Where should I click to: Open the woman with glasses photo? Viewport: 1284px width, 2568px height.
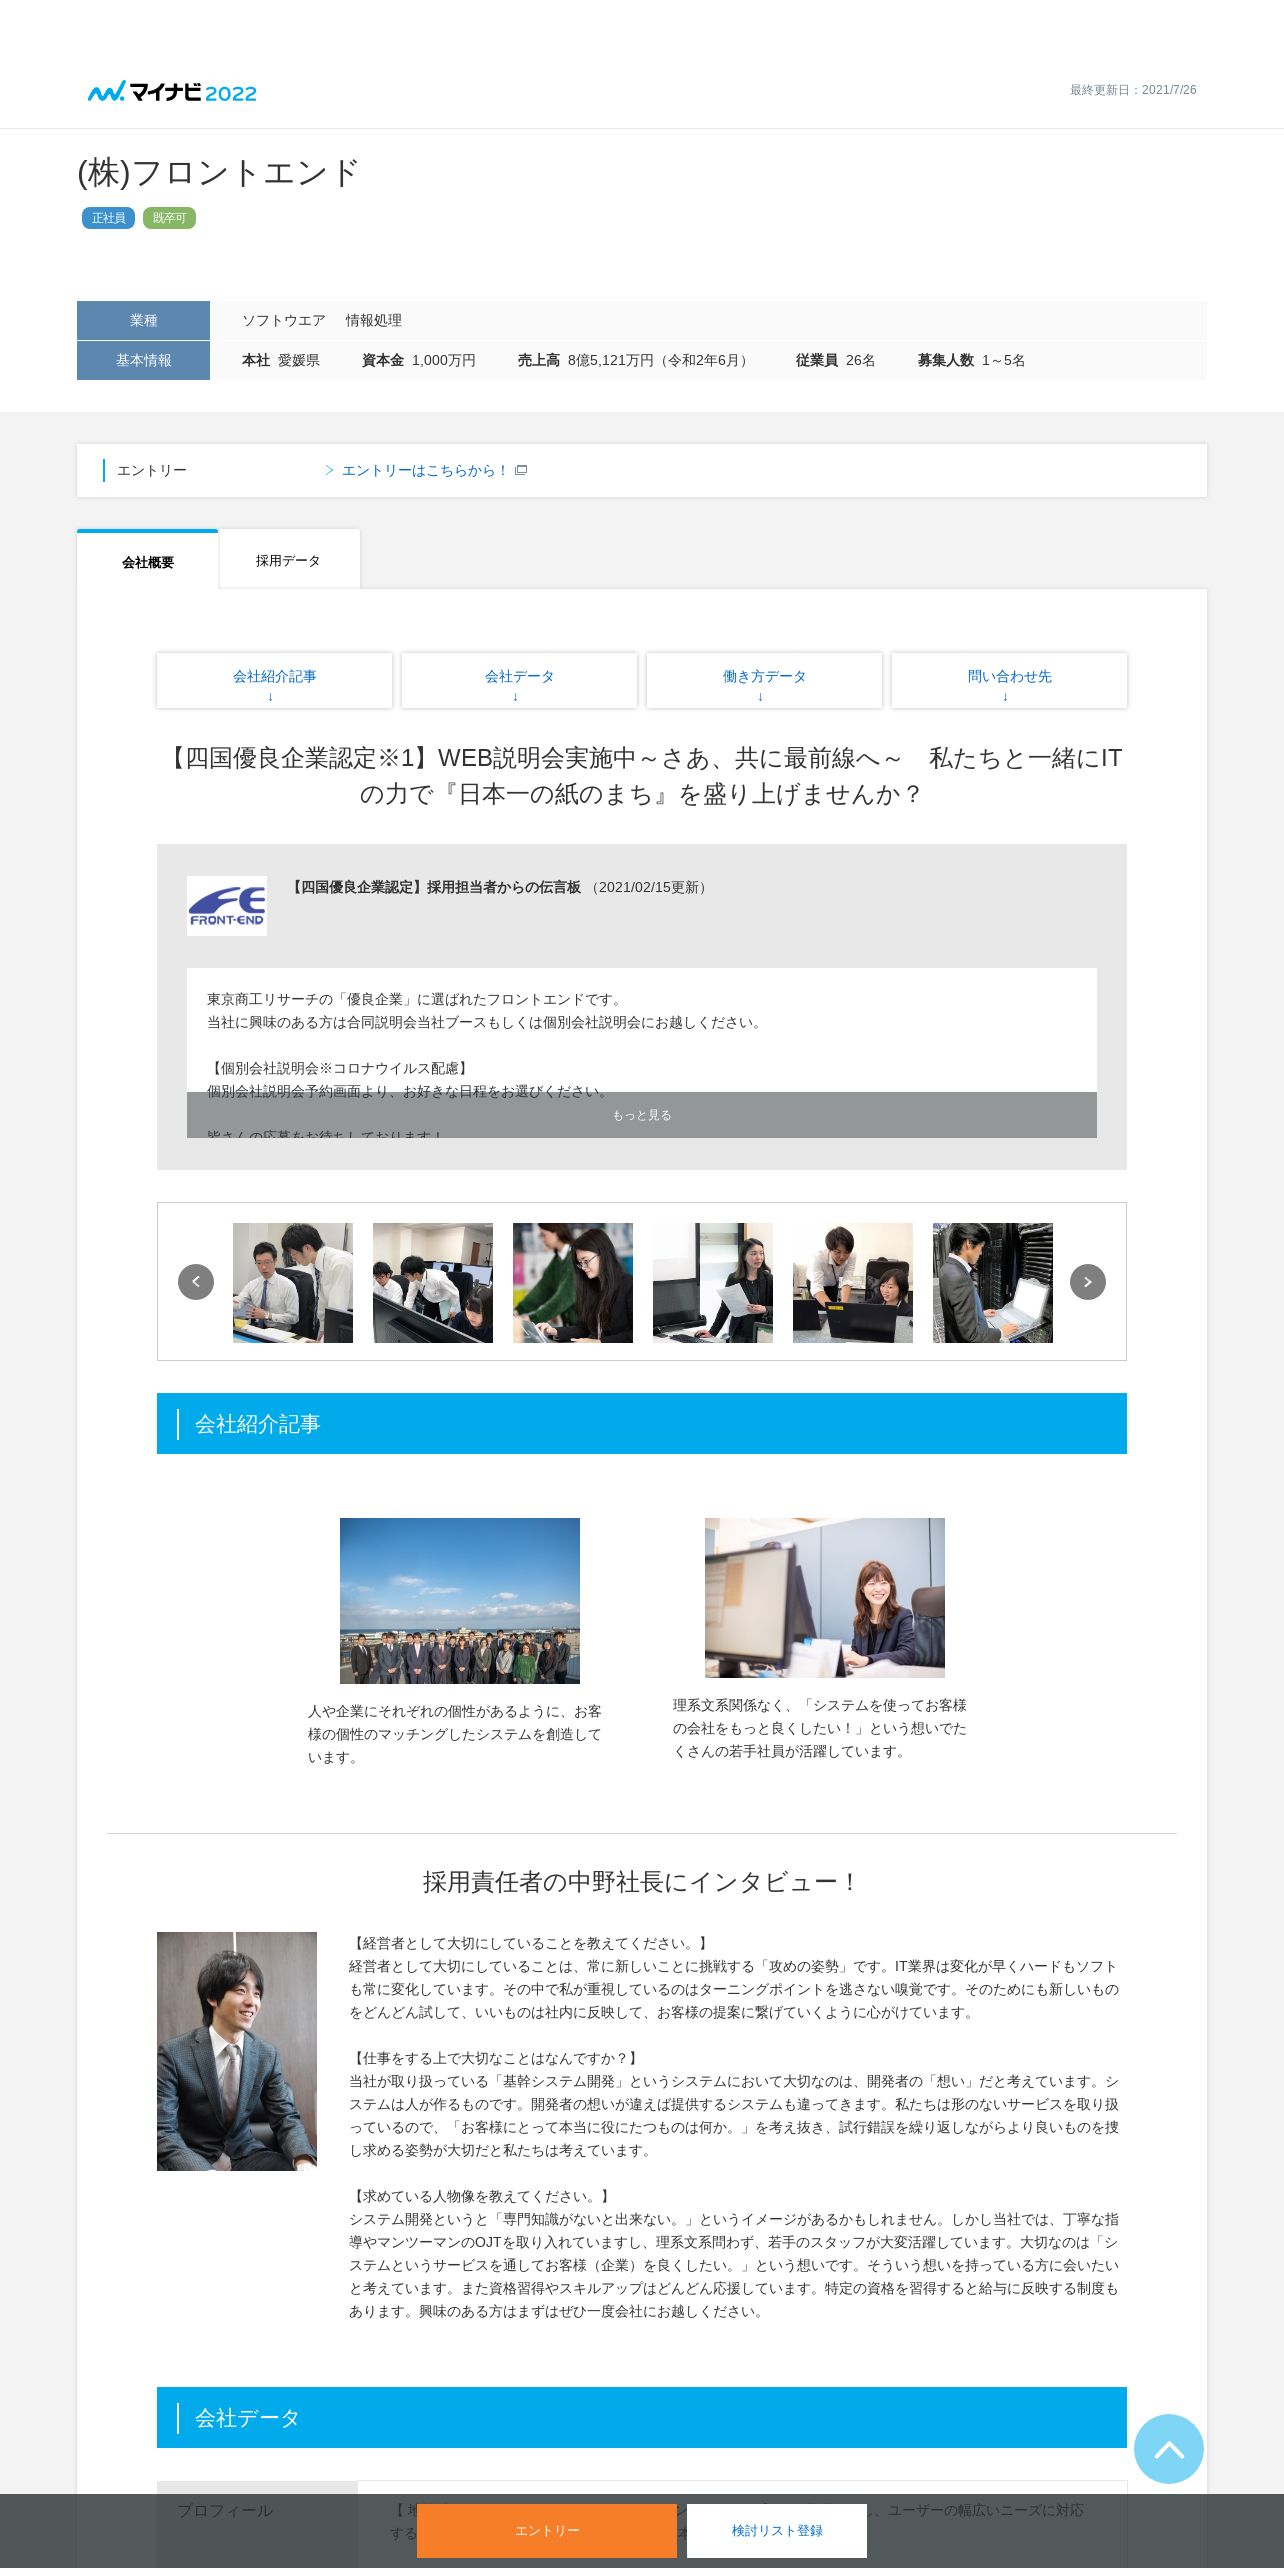573,1282
